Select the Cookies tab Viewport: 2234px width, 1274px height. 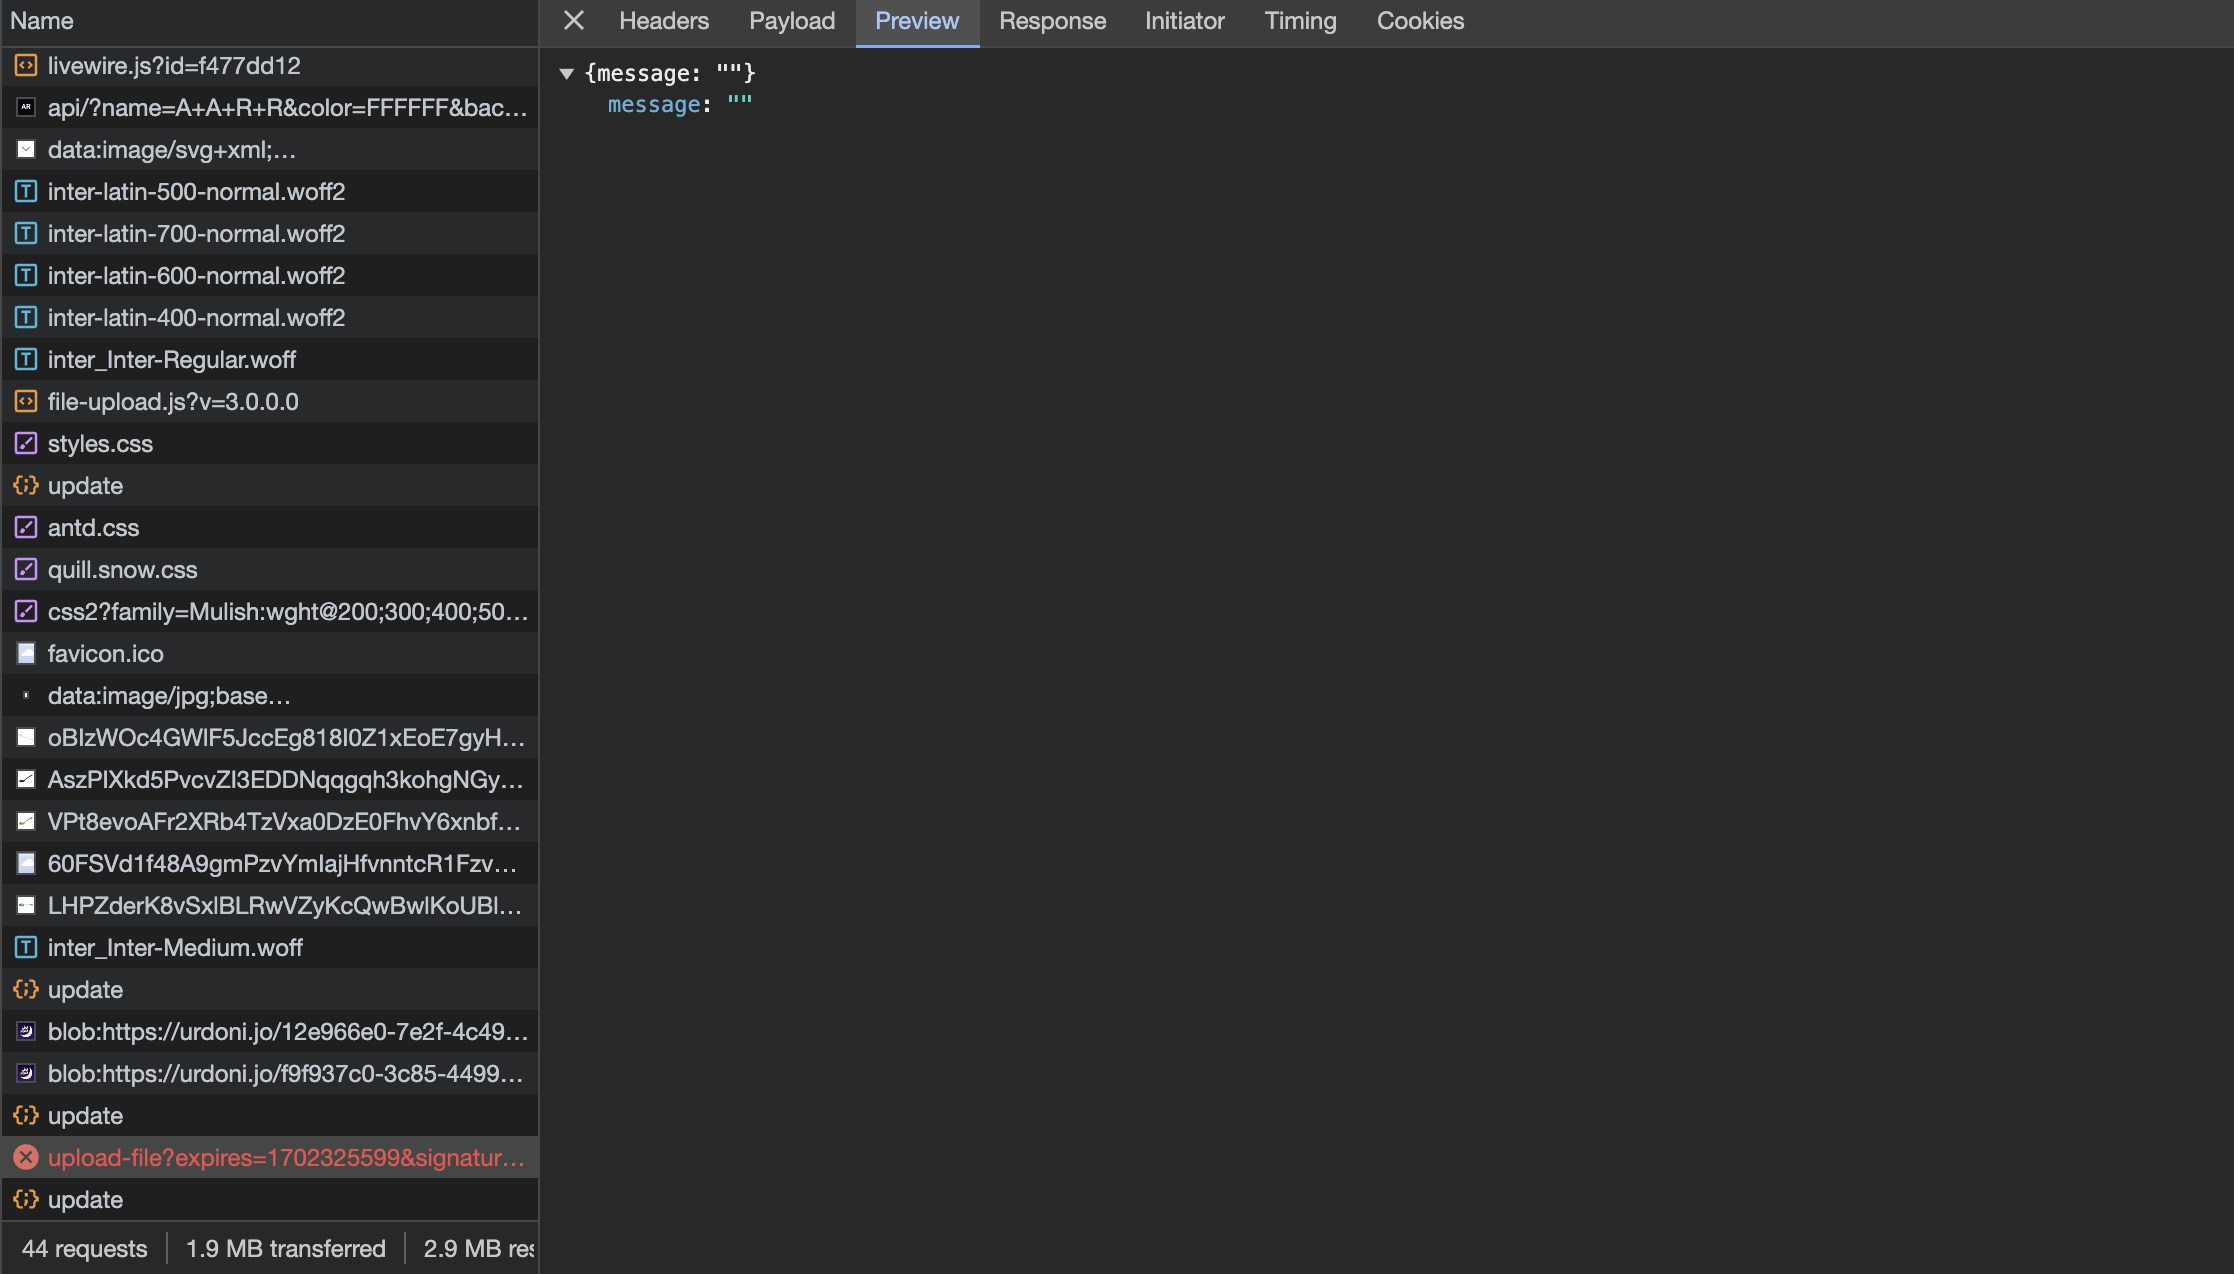[1420, 21]
